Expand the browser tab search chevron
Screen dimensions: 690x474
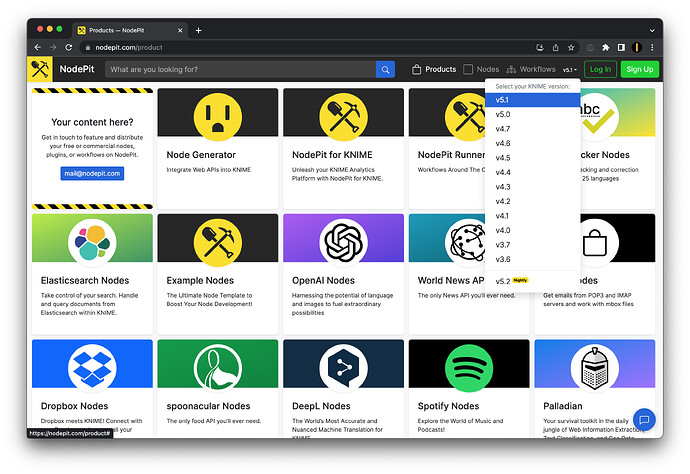coord(652,30)
